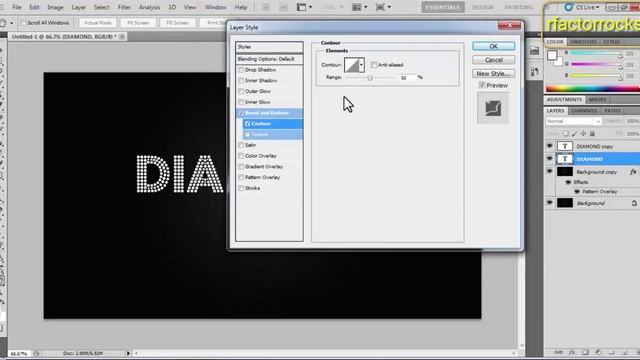This screenshot has width=640, height=360.
Task: Click the Range percentage input field
Action: 407,78
